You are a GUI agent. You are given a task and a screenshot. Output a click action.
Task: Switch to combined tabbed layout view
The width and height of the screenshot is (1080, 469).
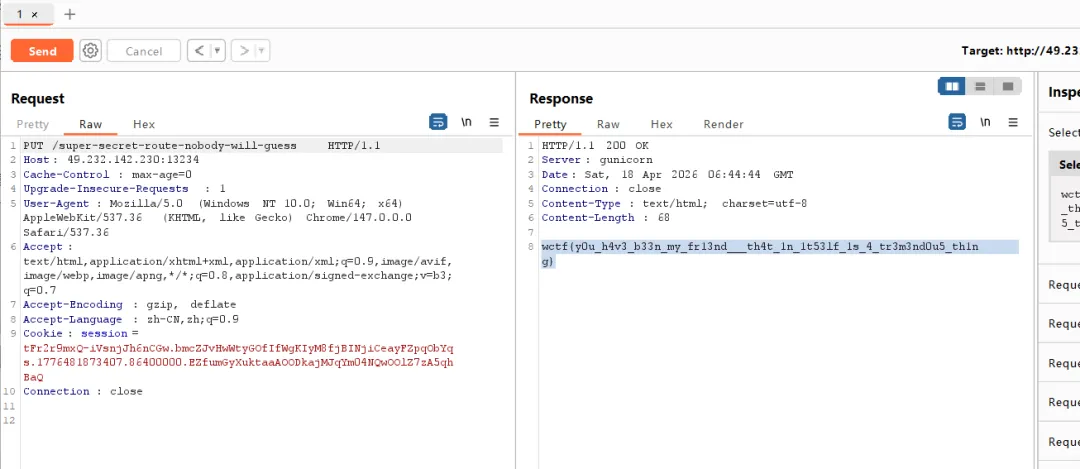coord(1008,86)
